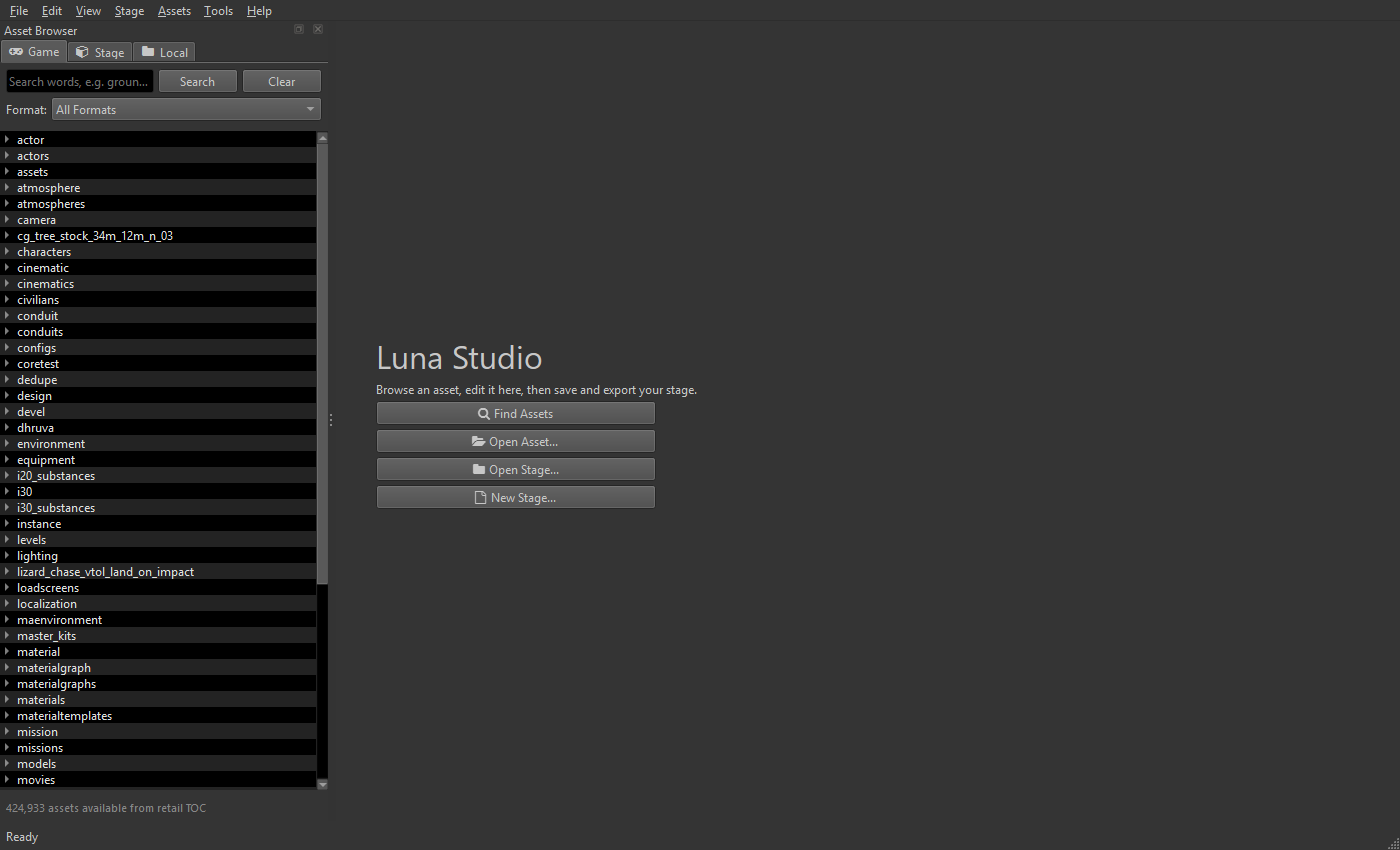The height and width of the screenshot is (850, 1400).
Task: Expand the atmosphere folder arrow
Action: (7, 188)
